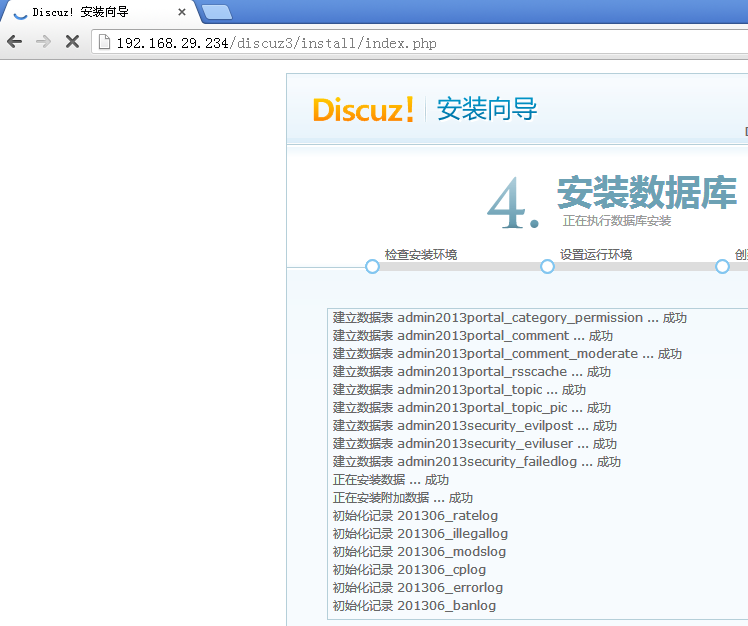
Task: Click the admin2013portal_comment ... 成功 log line
Action: click(x=473, y=336)
